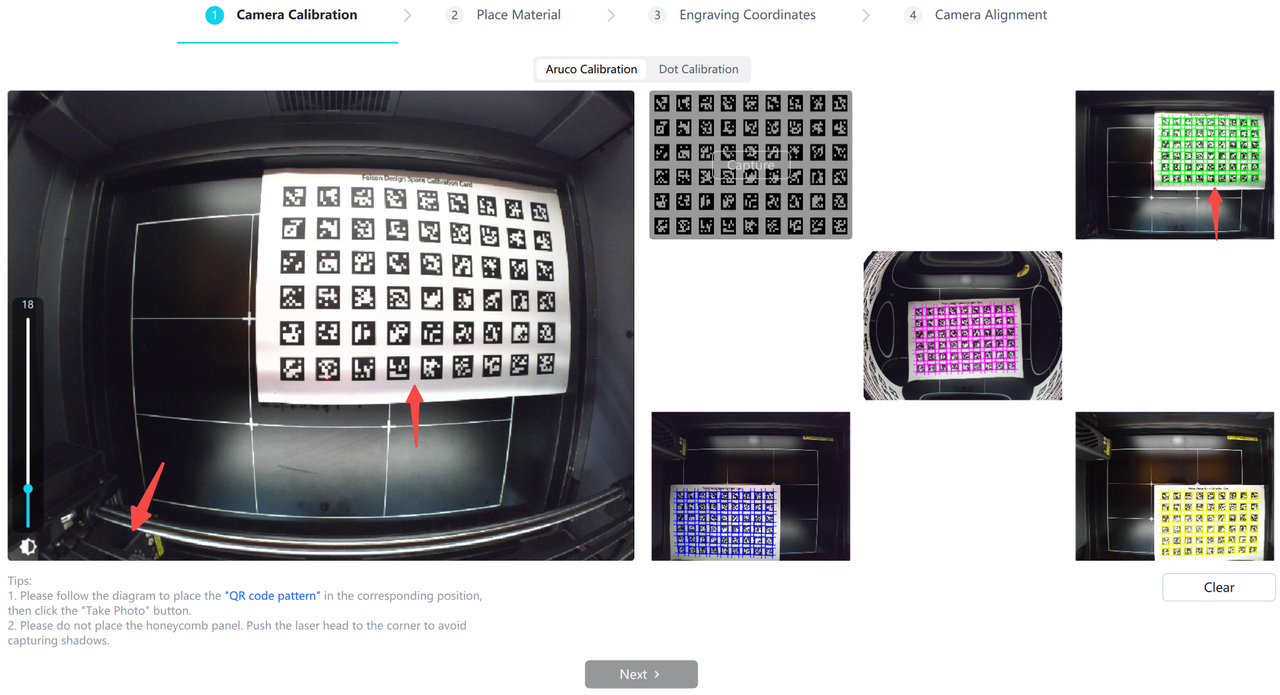Viewport: 1280px width, 695px height.
Task: Select the magenta-marked center calibration photo
Action: click(x=962, y=325)
